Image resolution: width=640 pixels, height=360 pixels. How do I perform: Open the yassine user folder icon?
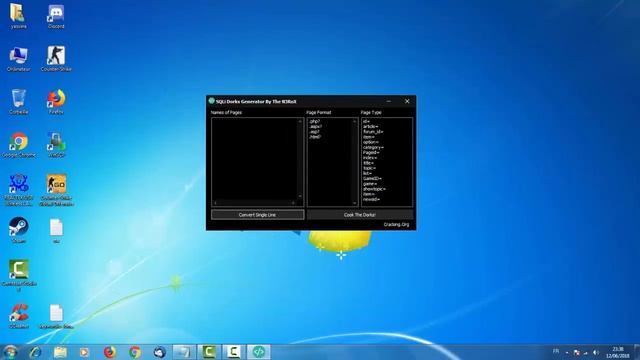coord(18,16)
